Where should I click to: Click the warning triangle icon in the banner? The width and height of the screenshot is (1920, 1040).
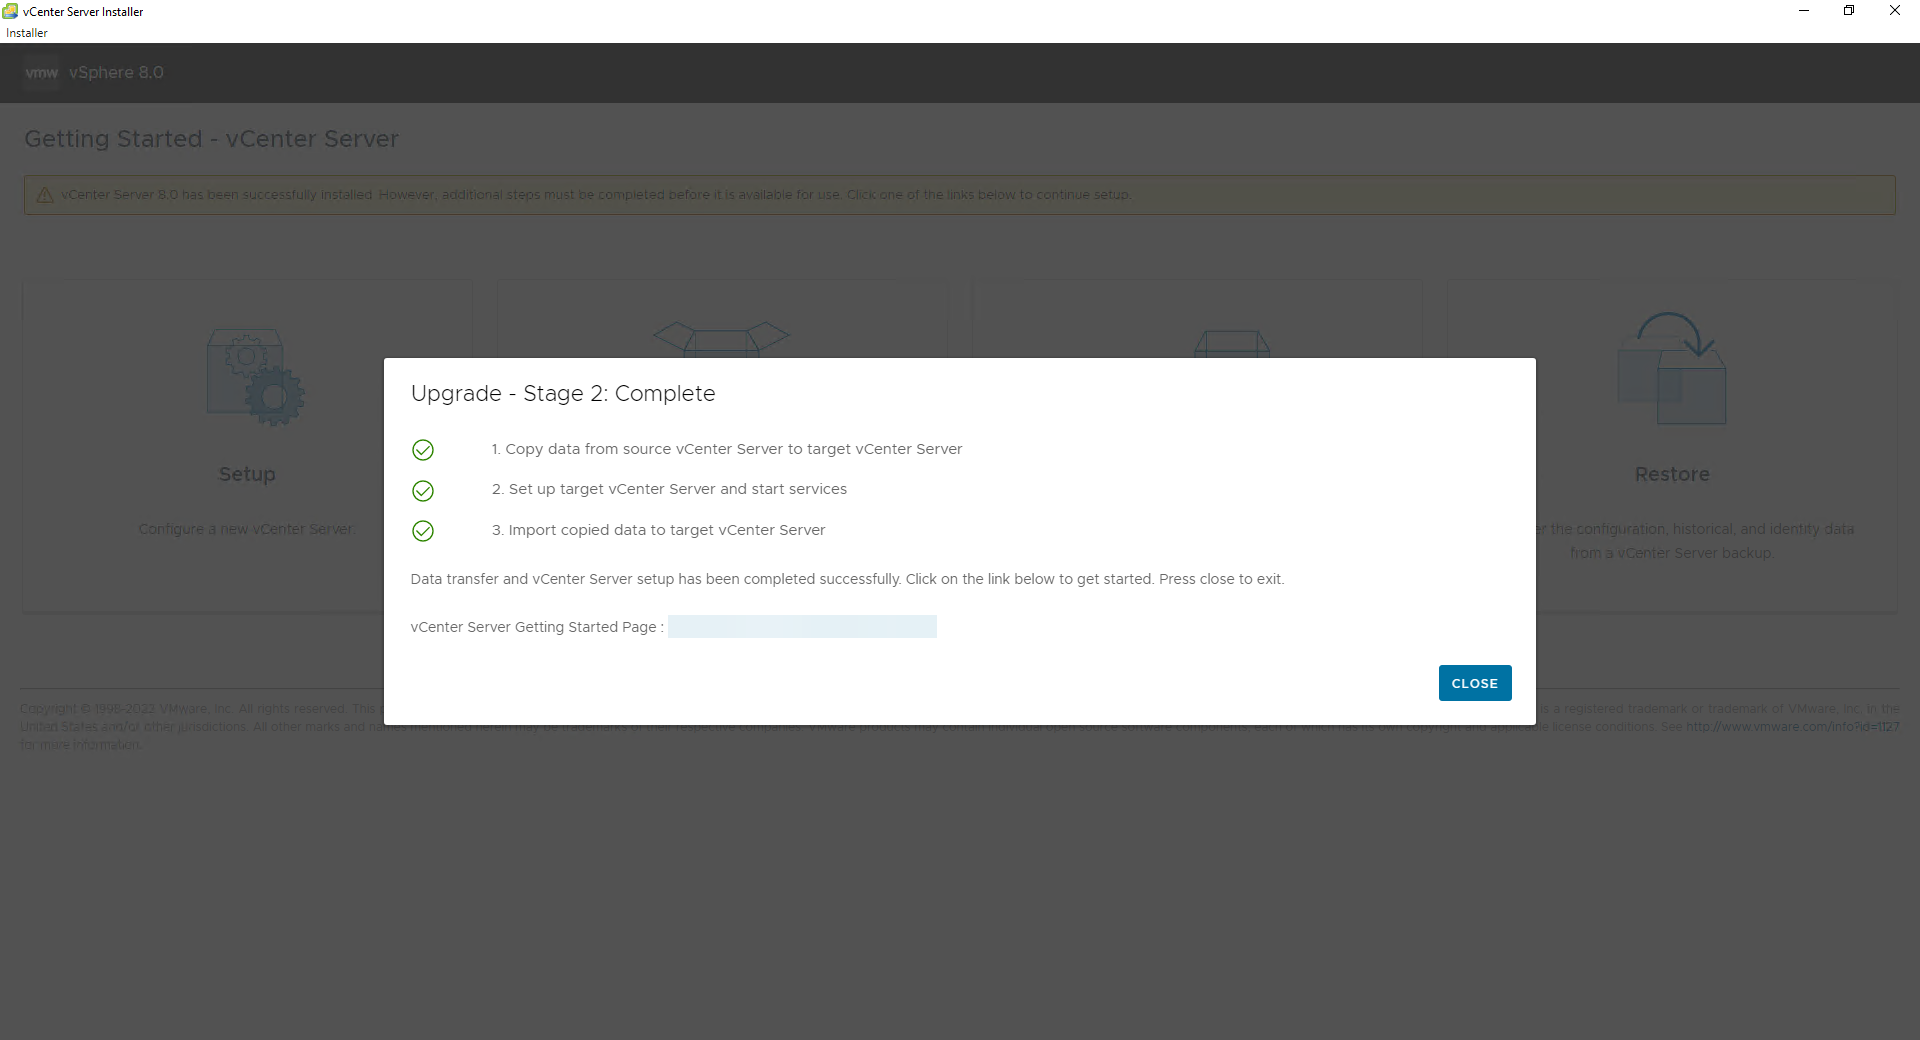(x=45, y=195)
